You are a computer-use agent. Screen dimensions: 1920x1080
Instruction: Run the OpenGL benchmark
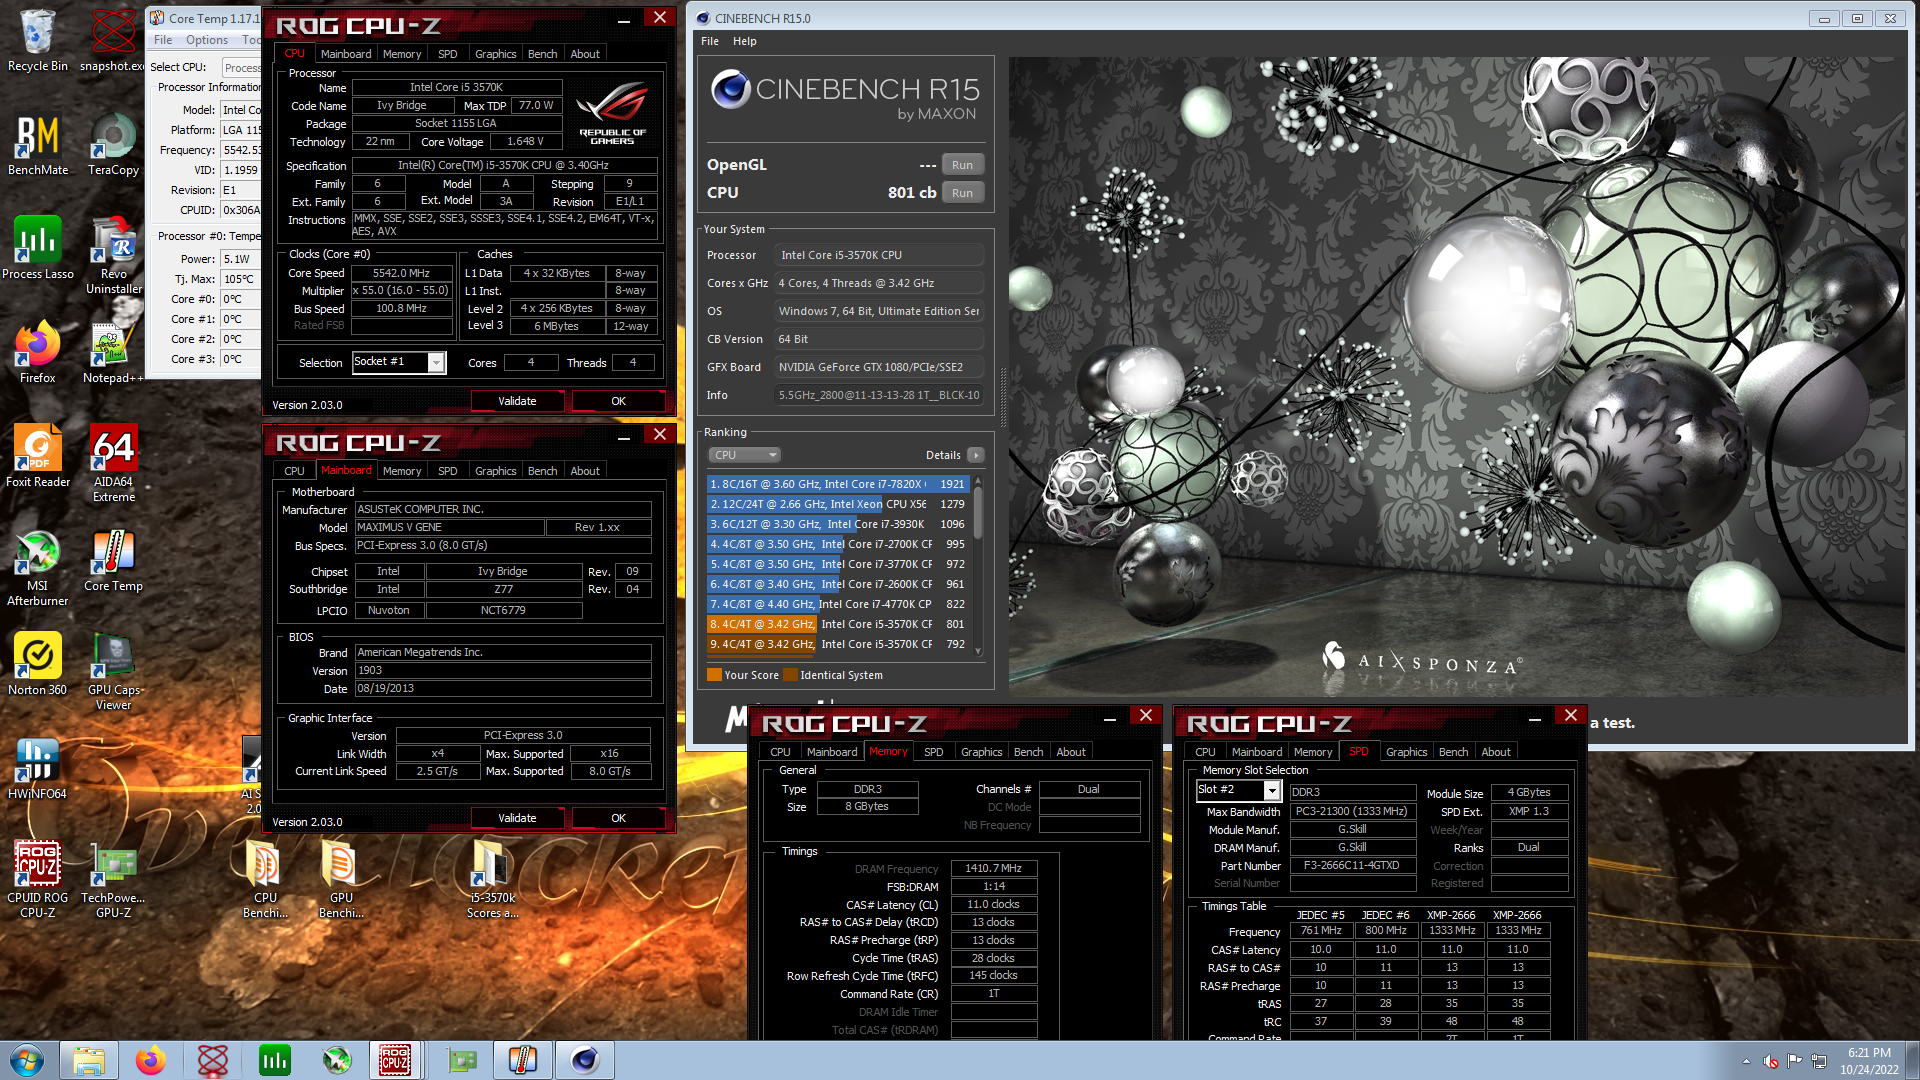(x=962, y=165)
